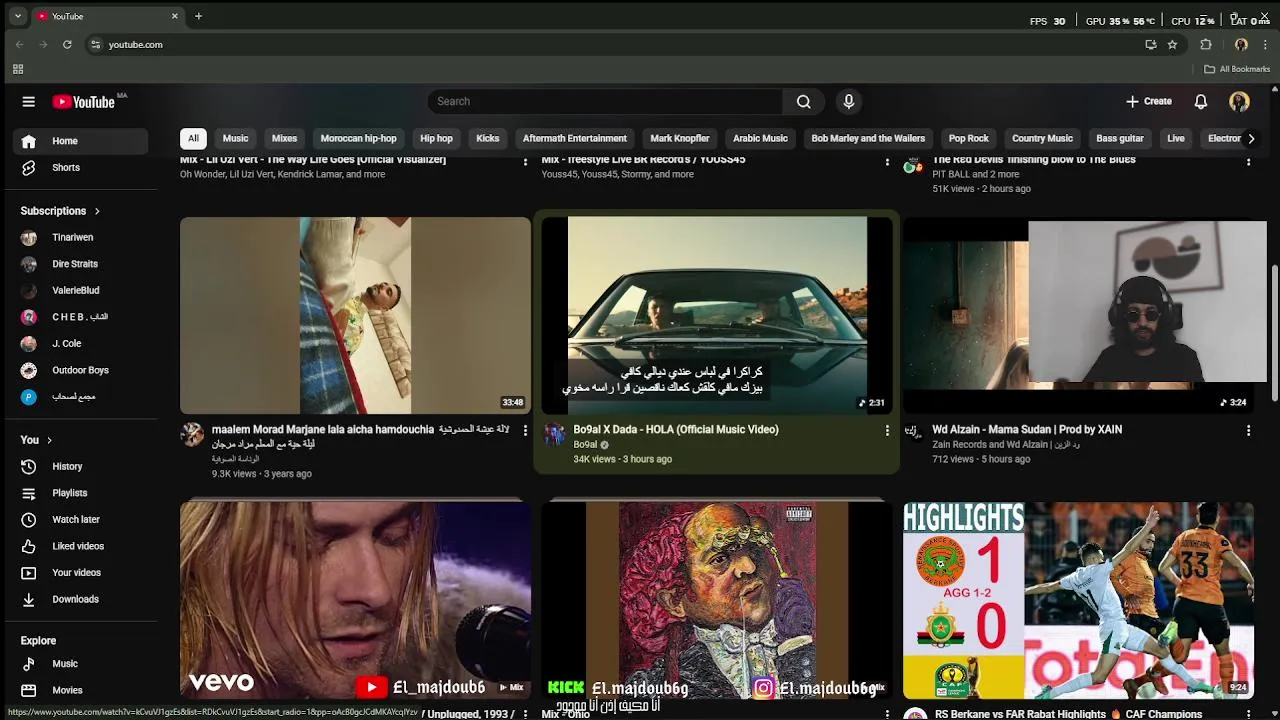Select the Bass guitar chip
The height and width of the screenshot is (720, 1280).
(x=1120, y=138)
